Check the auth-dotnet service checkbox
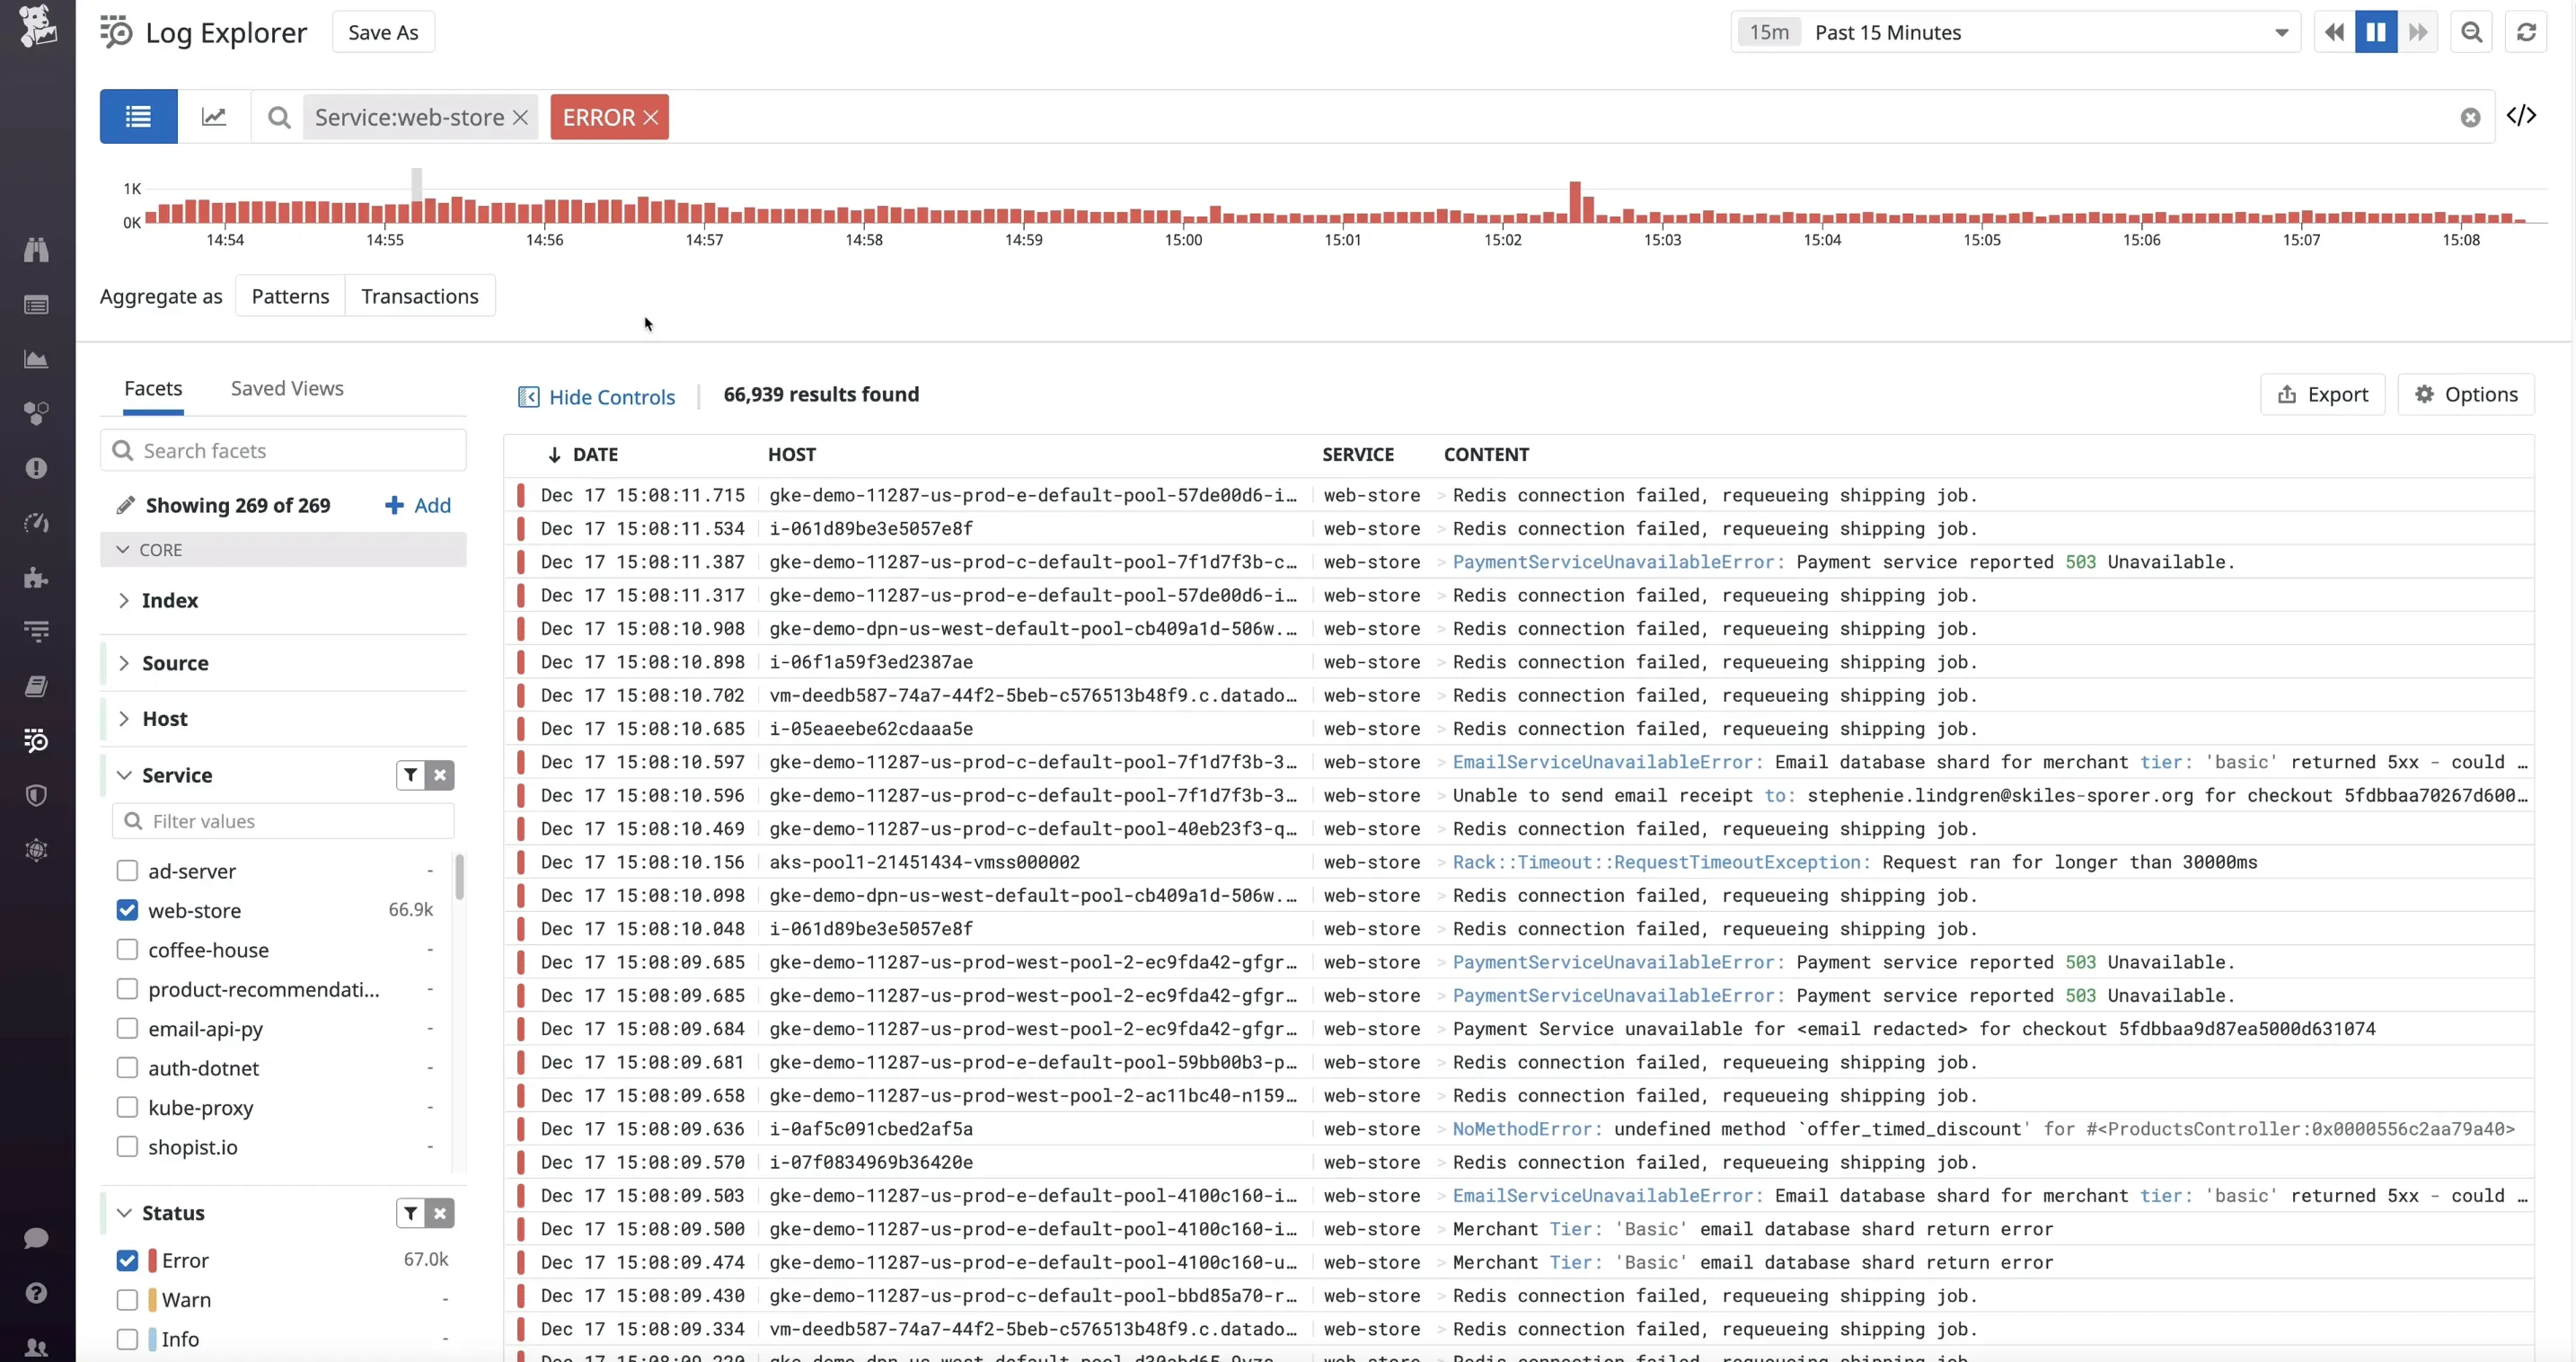 (127, 1068)
